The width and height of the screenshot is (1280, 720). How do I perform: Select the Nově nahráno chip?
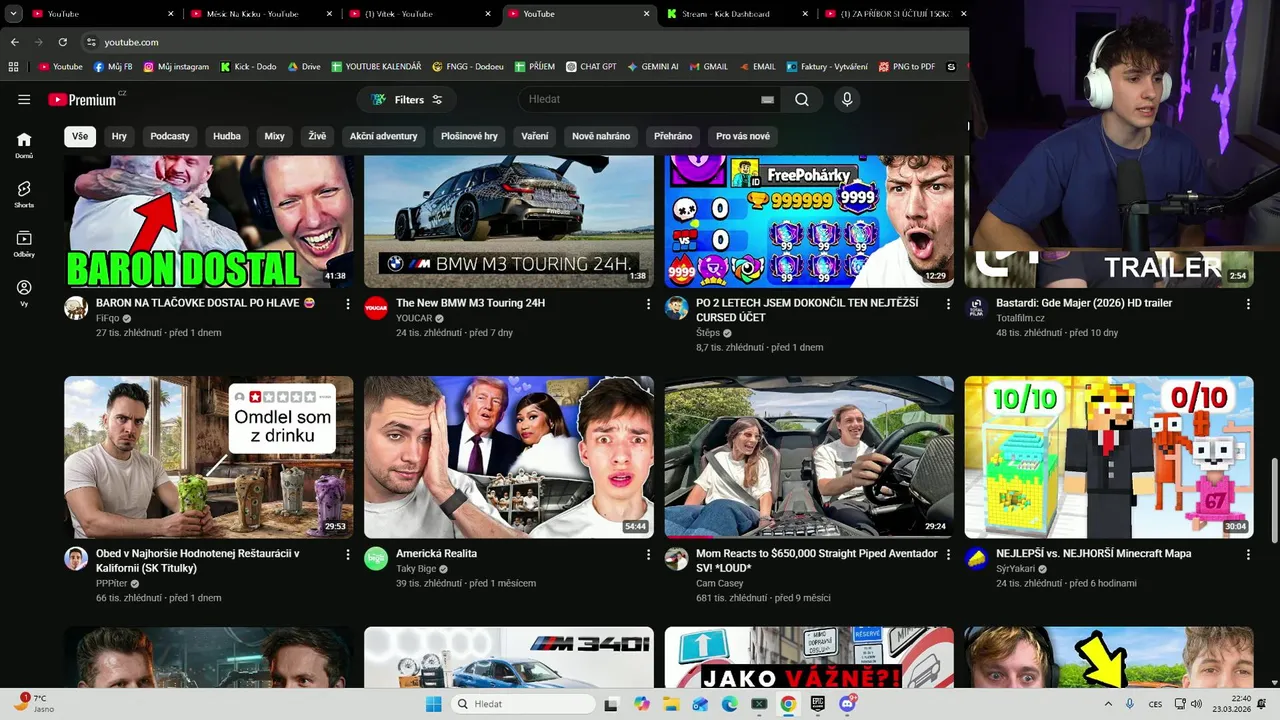click(x=601, y=136)
